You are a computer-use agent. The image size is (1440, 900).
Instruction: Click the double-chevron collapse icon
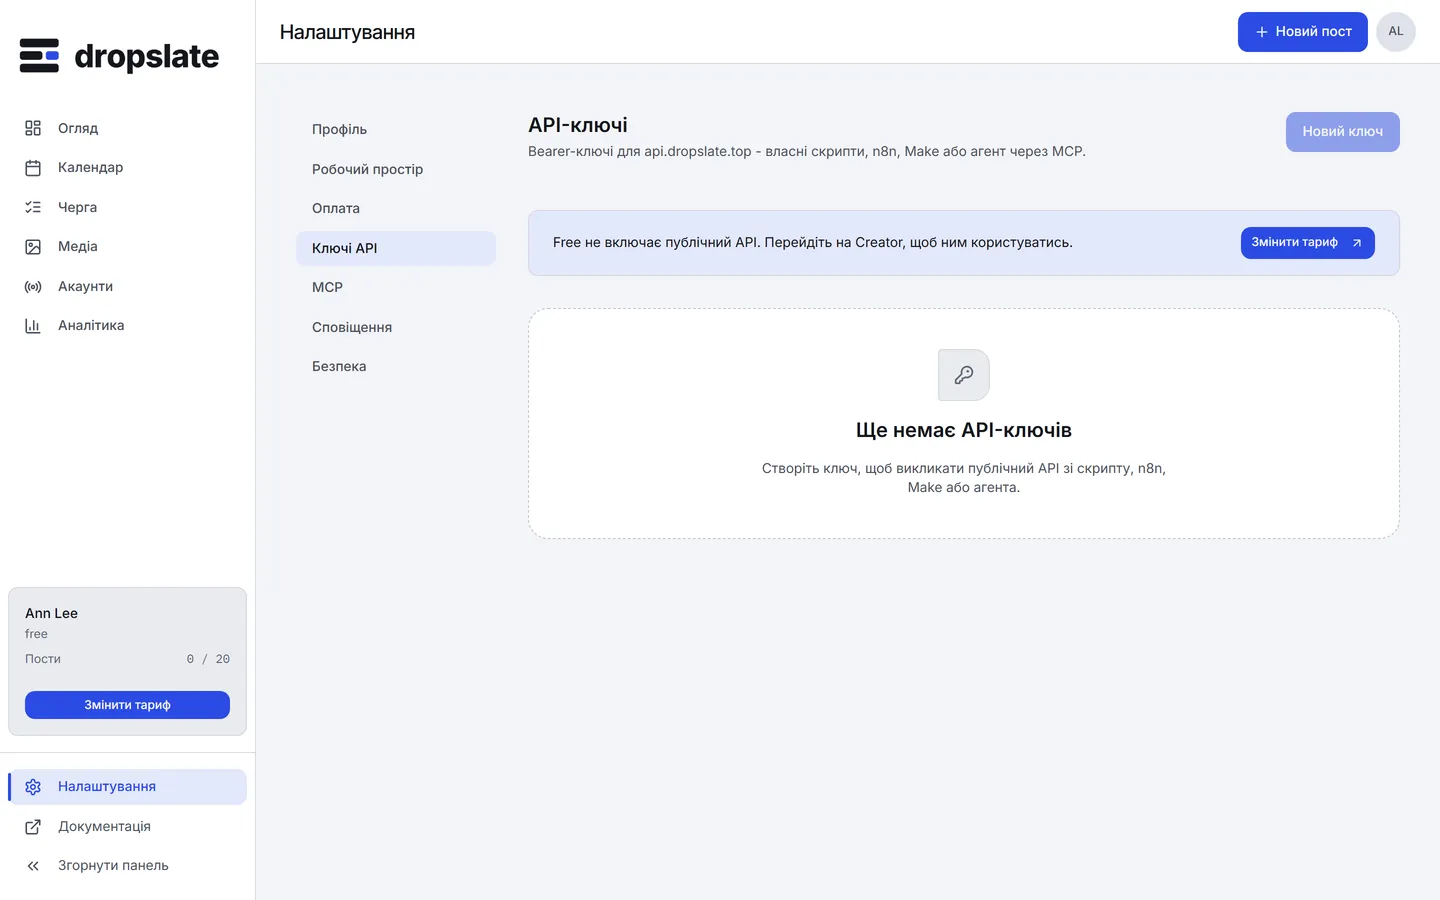coord(33,866)
